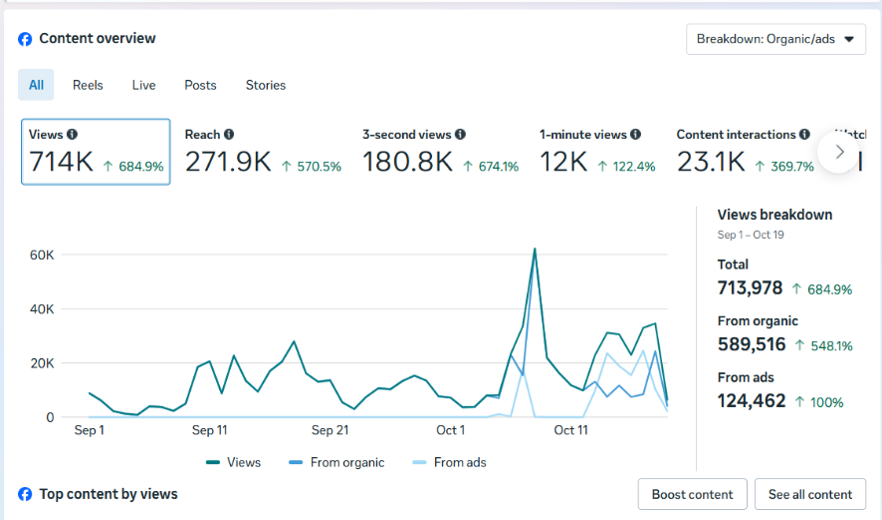The image size is (882, 520).
Task: Click the info icon next to 3-second views
Action: click(x=460, y=135)
